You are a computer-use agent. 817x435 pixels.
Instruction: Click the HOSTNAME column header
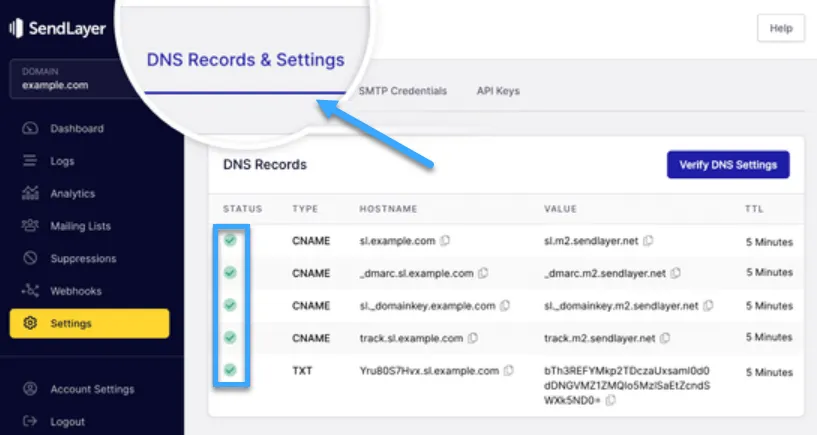click(388, 209)
